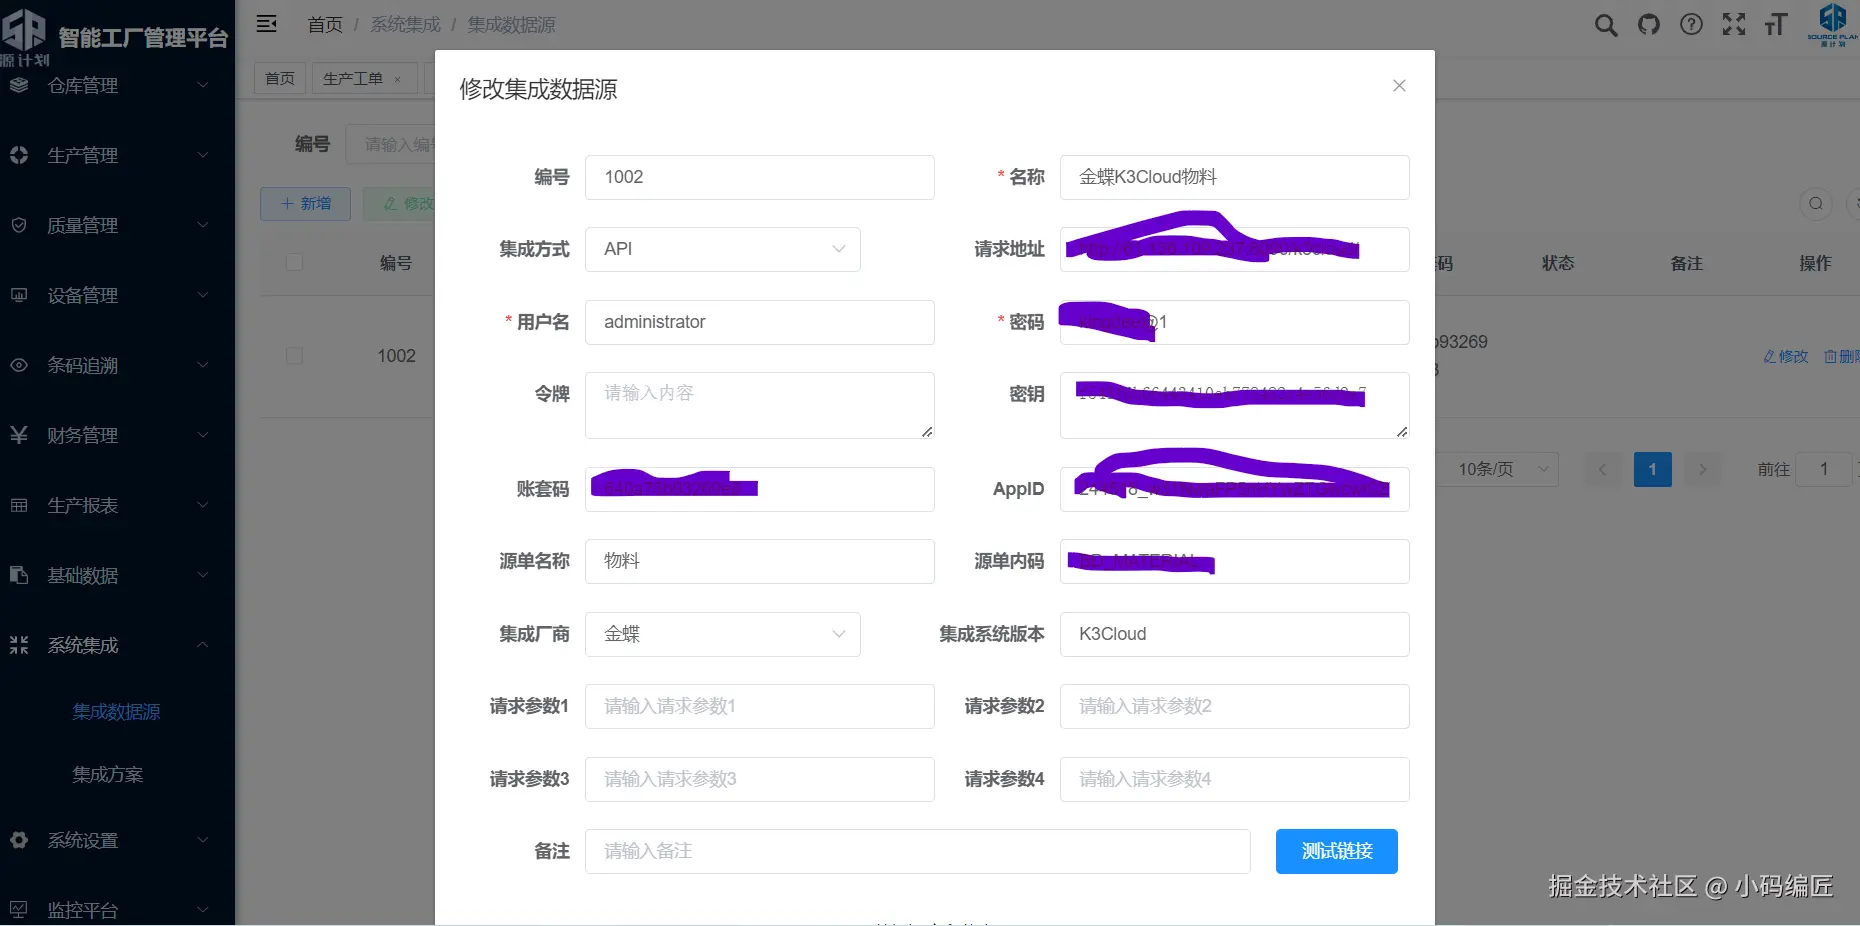
Task: Click the 系统设置 gear icon
Action: pyautogui.click(x=19, y=840)
